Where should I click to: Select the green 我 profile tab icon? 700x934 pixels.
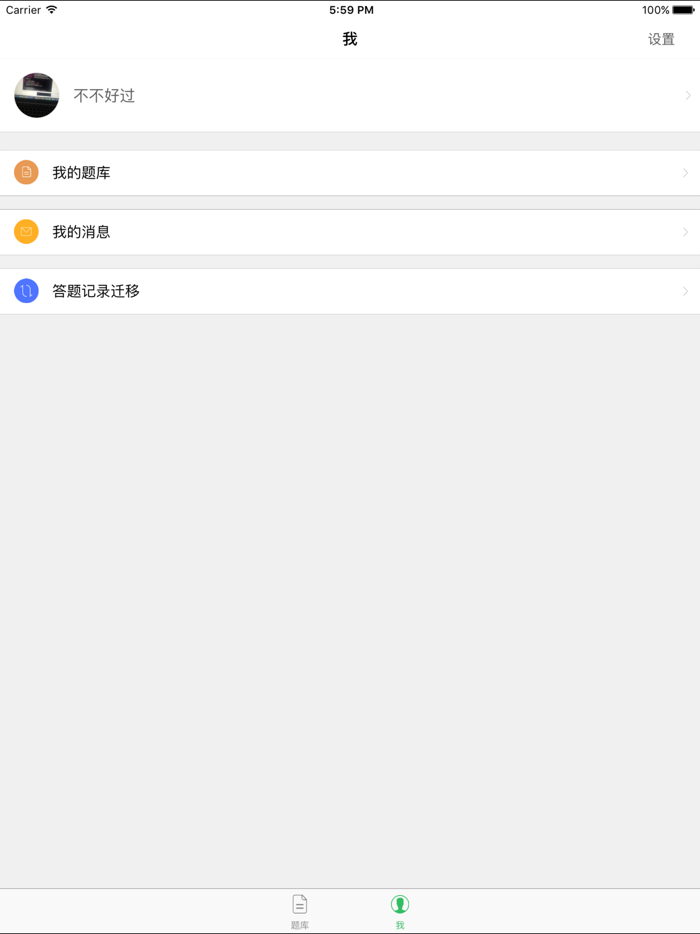(400, 903)
